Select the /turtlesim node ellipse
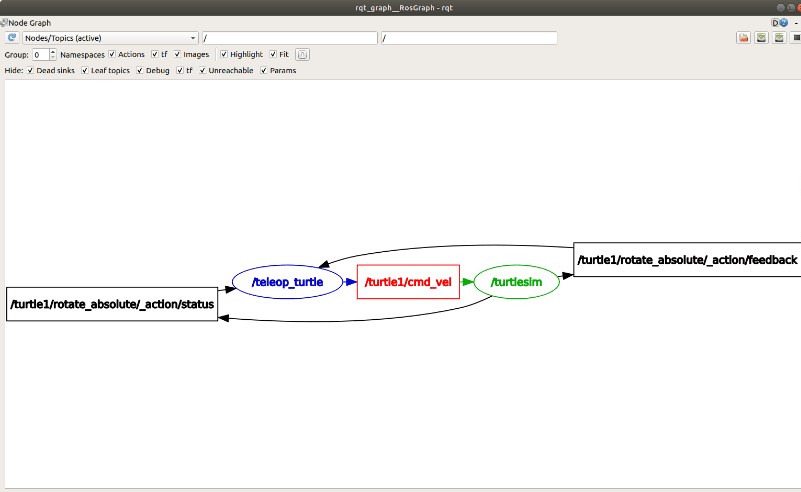Image resolution: width=801 pixels, height=492 pixels. (x=516, y=283)
